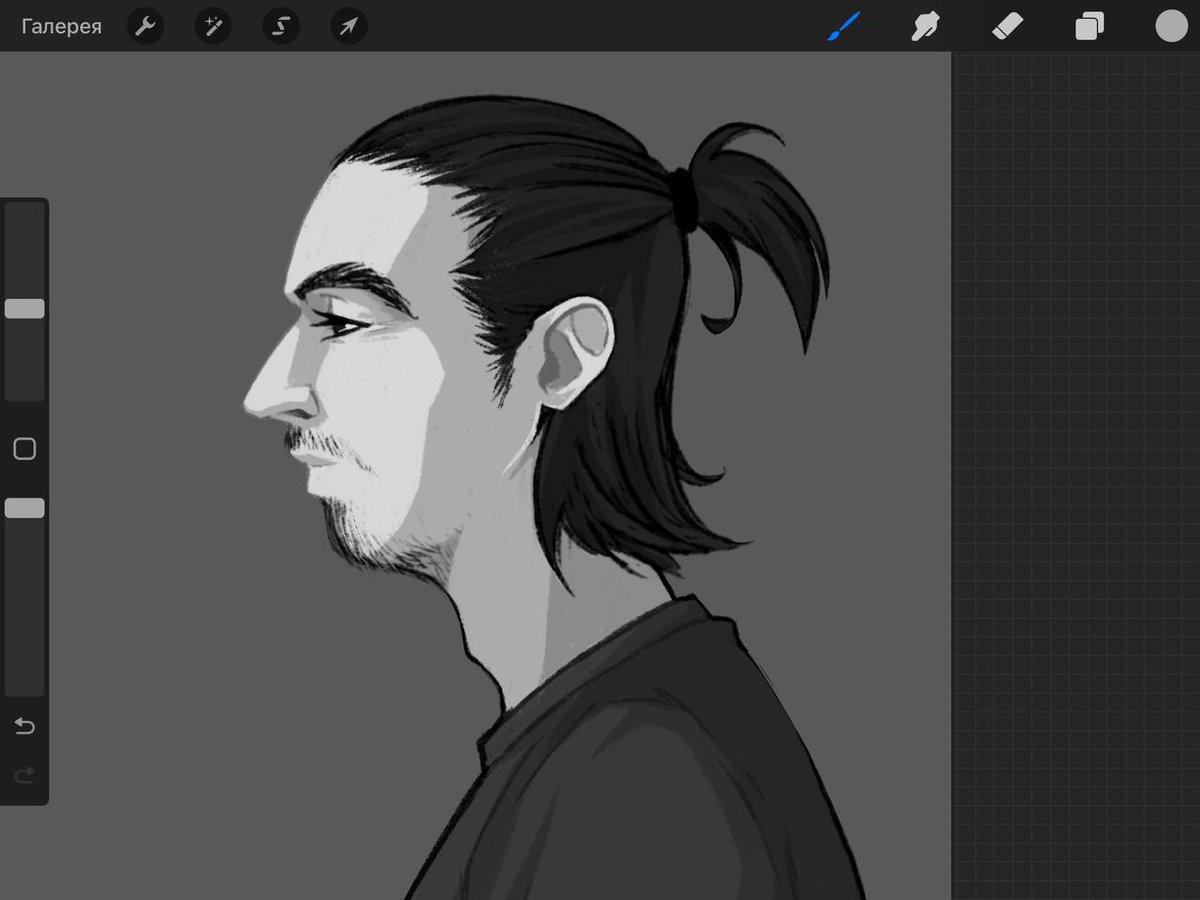Open the Adjustments magic wand menu

click(x=213, y=26)
